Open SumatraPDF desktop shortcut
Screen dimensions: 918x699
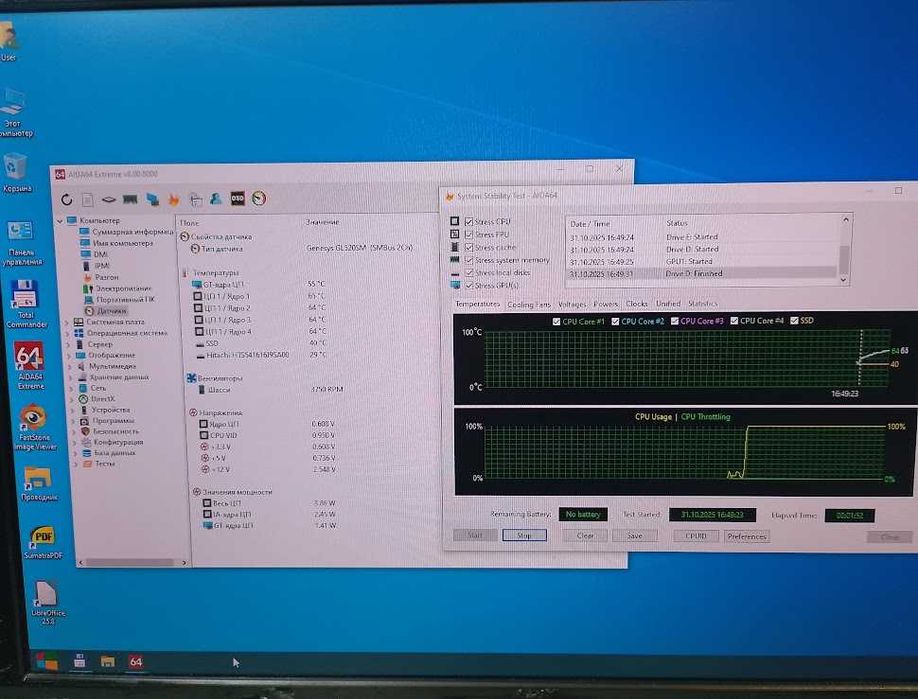click(x=42, y=543)
